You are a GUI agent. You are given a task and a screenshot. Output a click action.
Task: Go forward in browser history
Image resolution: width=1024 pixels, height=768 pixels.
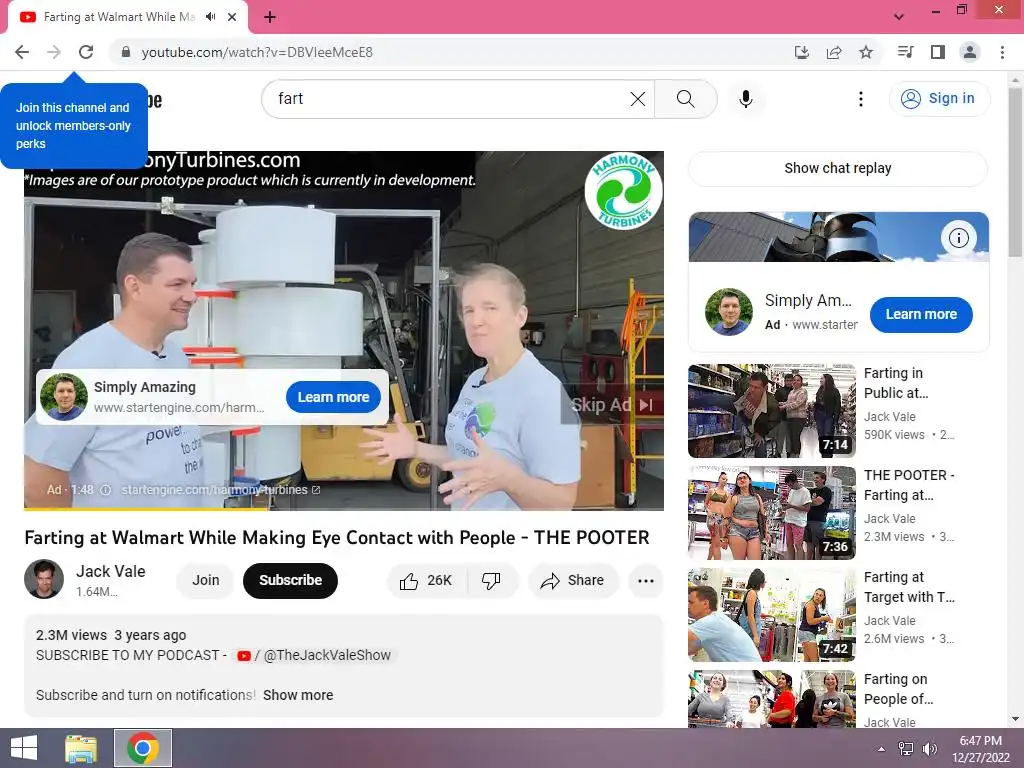[54, 52]
